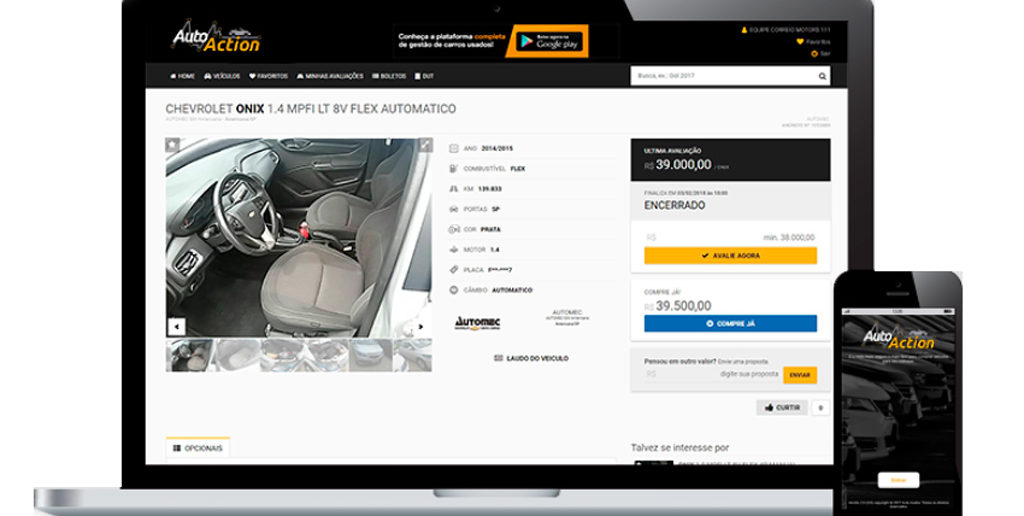Go to Minhas Avaliações in navbar
This screenshot has height=516, width=1024.
(329, 76)
